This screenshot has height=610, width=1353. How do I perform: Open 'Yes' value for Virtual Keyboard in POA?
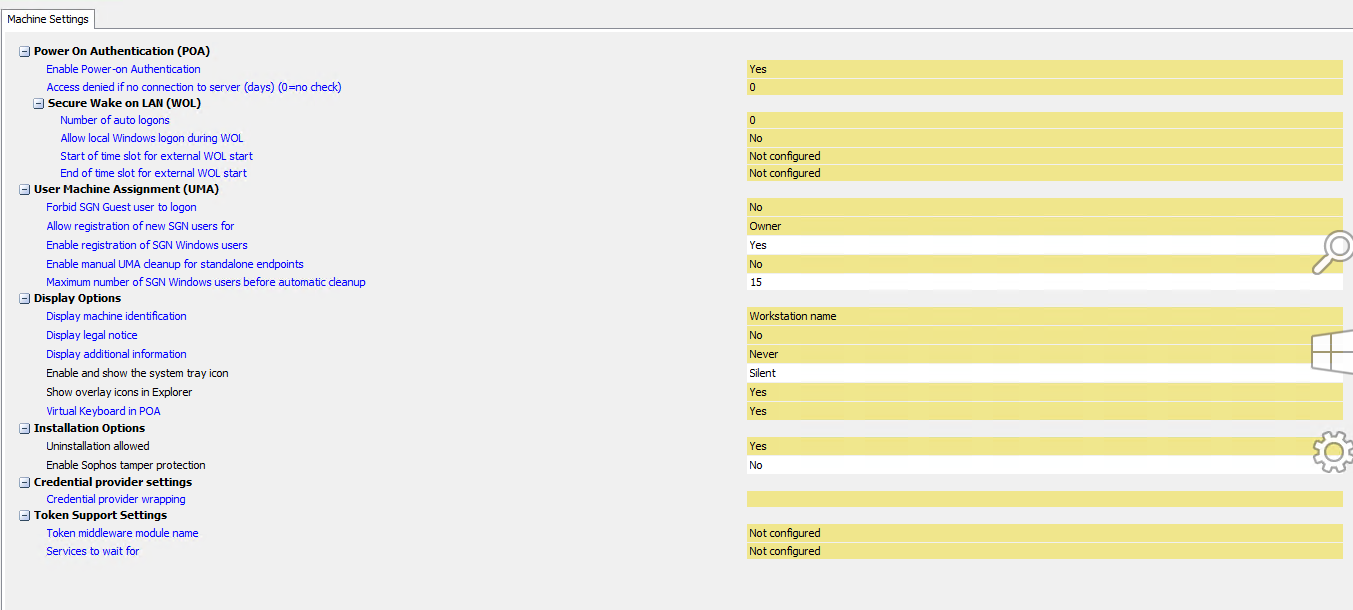(x=1045, y=411)
